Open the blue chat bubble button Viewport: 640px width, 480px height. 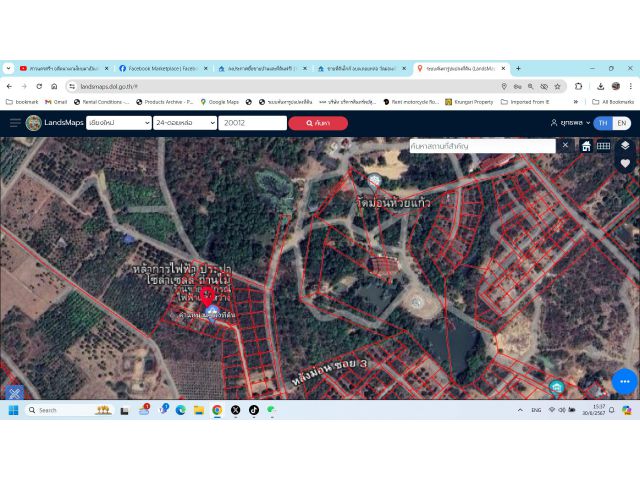click(624, 381)
